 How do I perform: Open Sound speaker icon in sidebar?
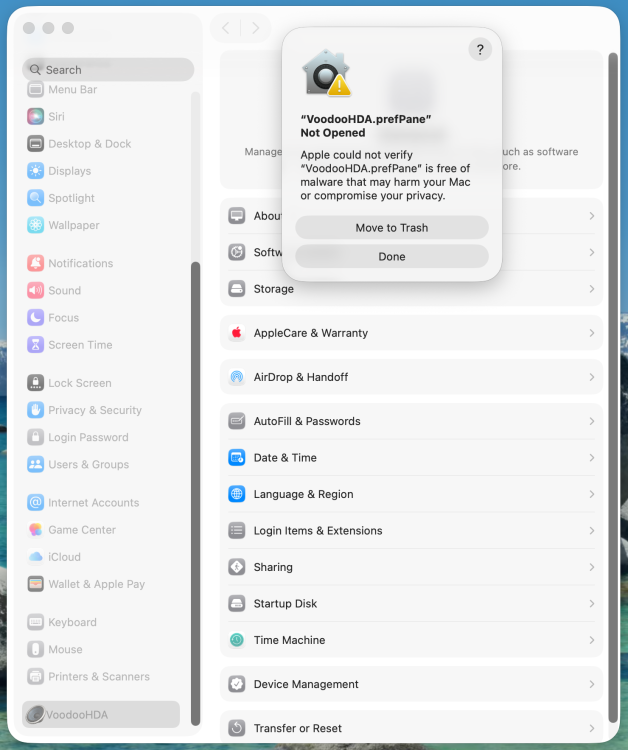point(35,290)
